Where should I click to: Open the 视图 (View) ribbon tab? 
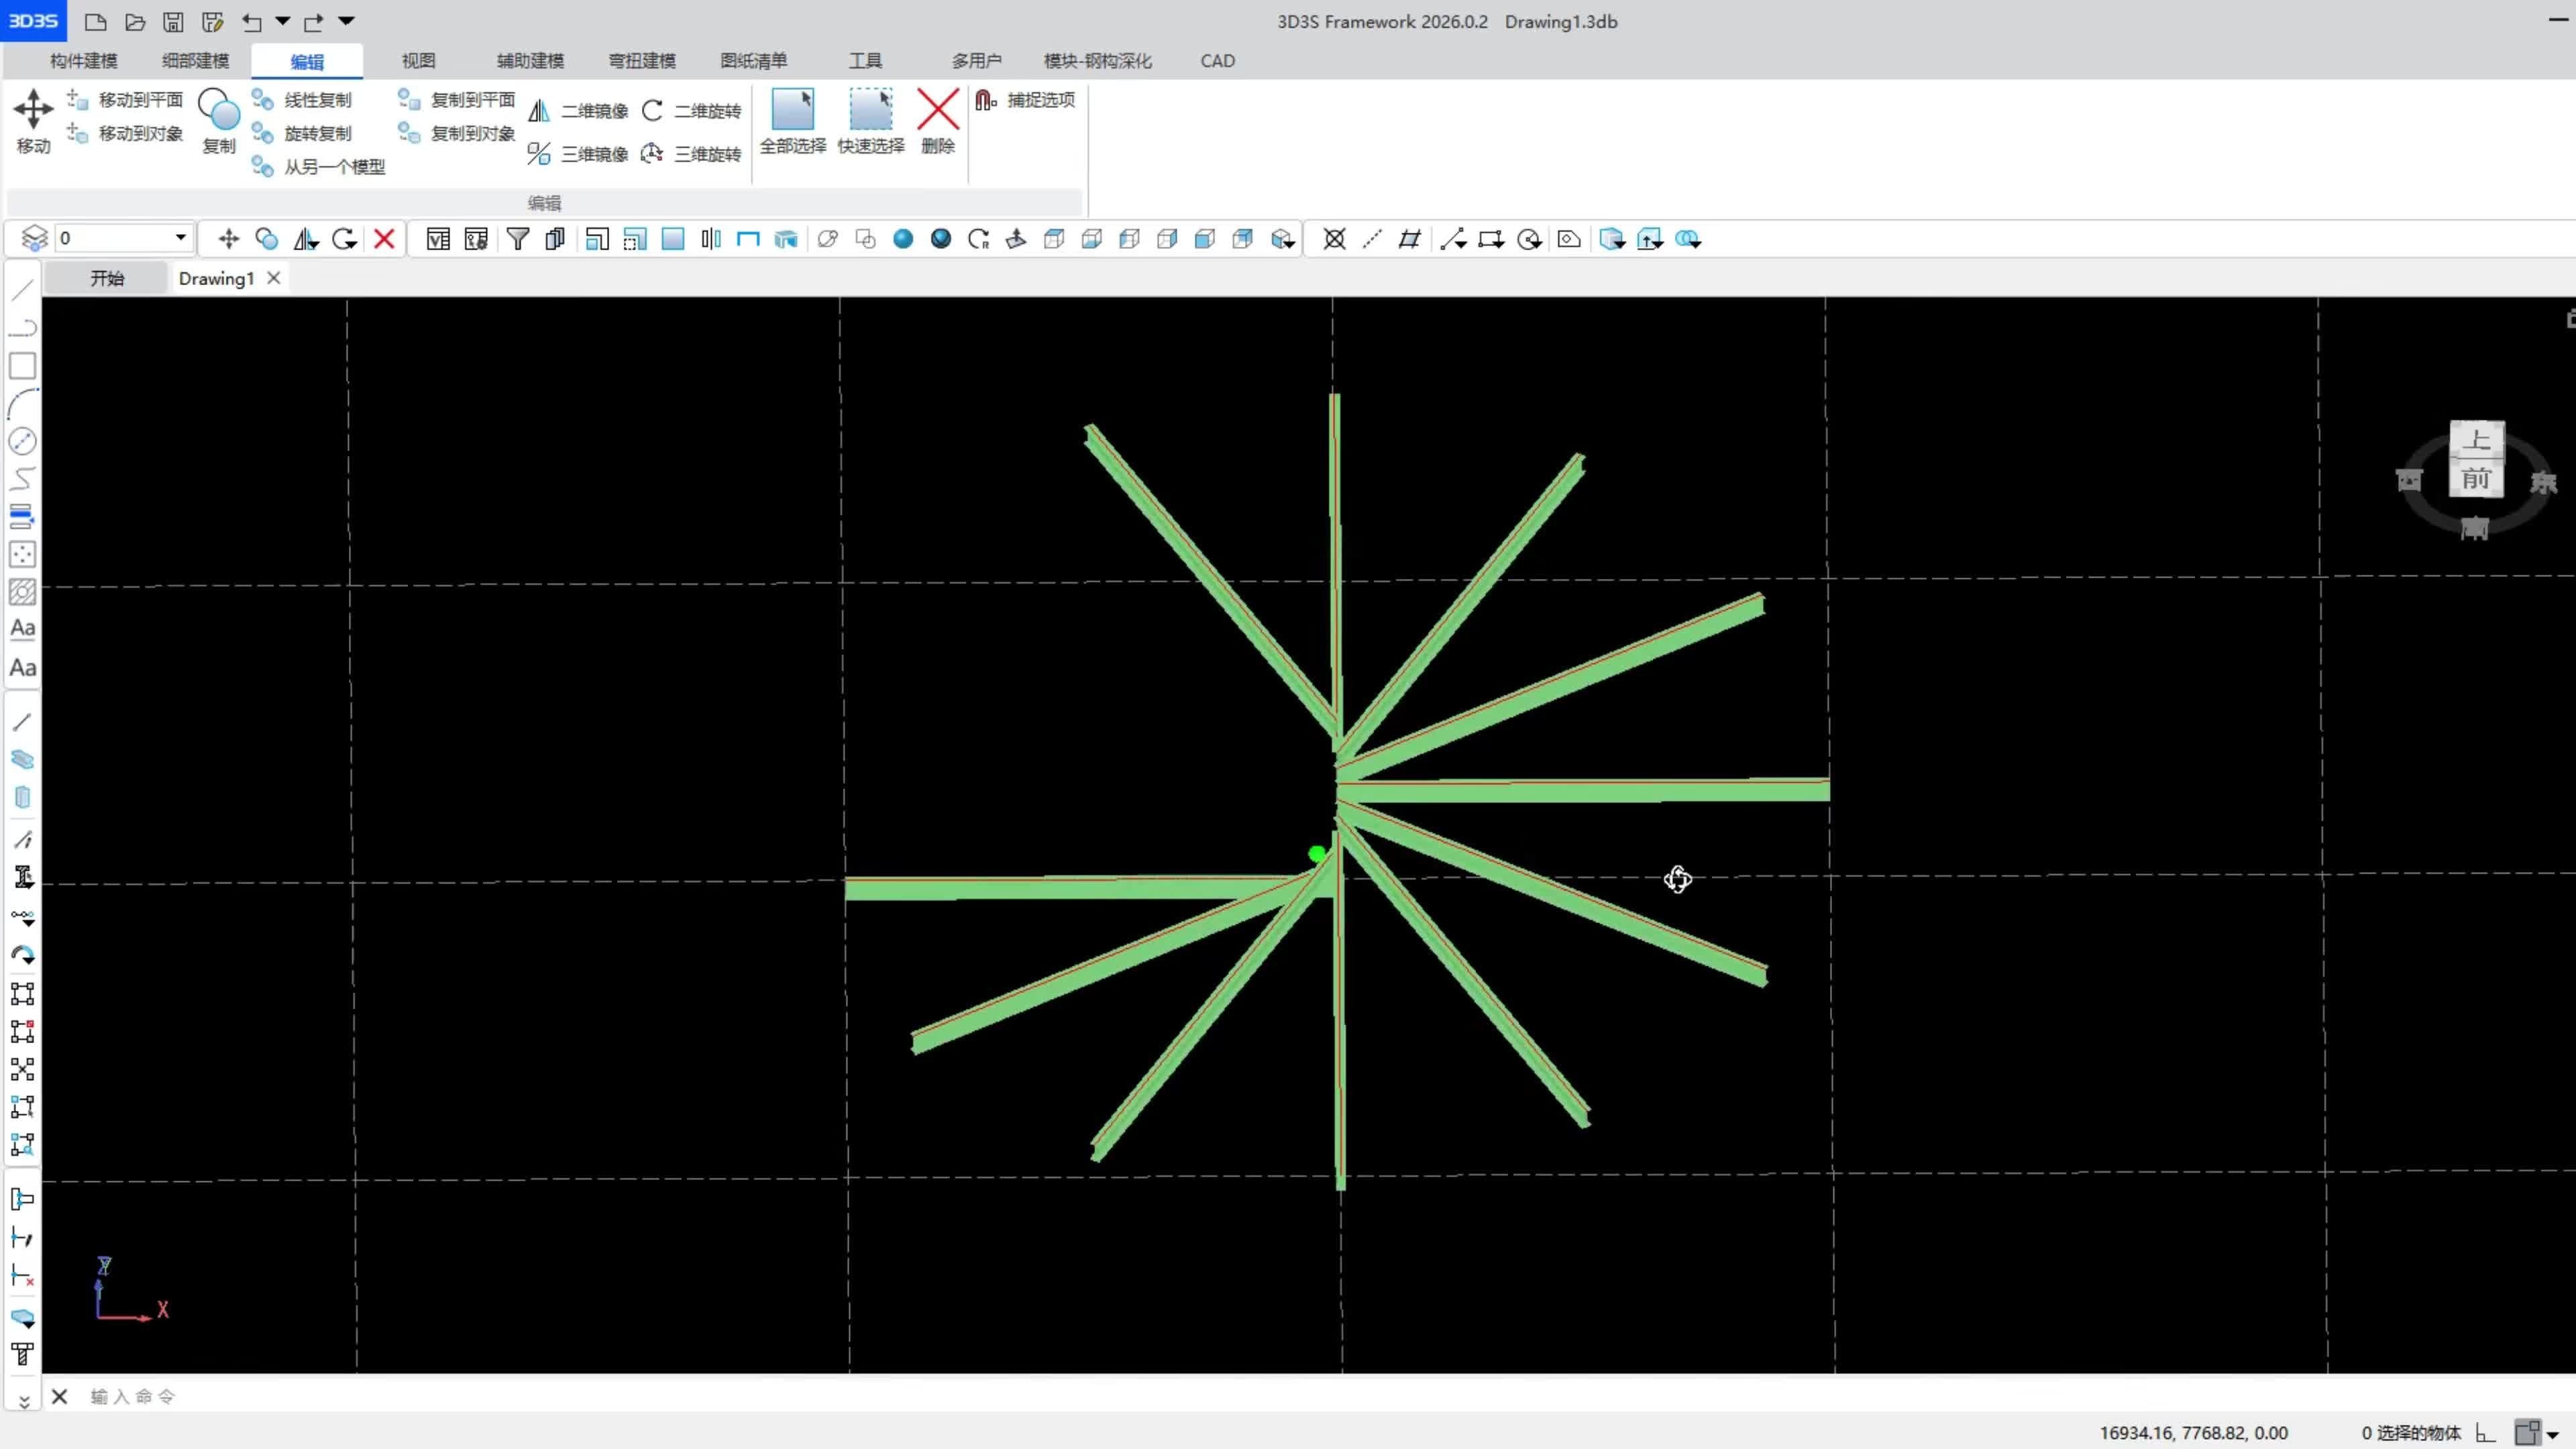(x=418, y=61)
